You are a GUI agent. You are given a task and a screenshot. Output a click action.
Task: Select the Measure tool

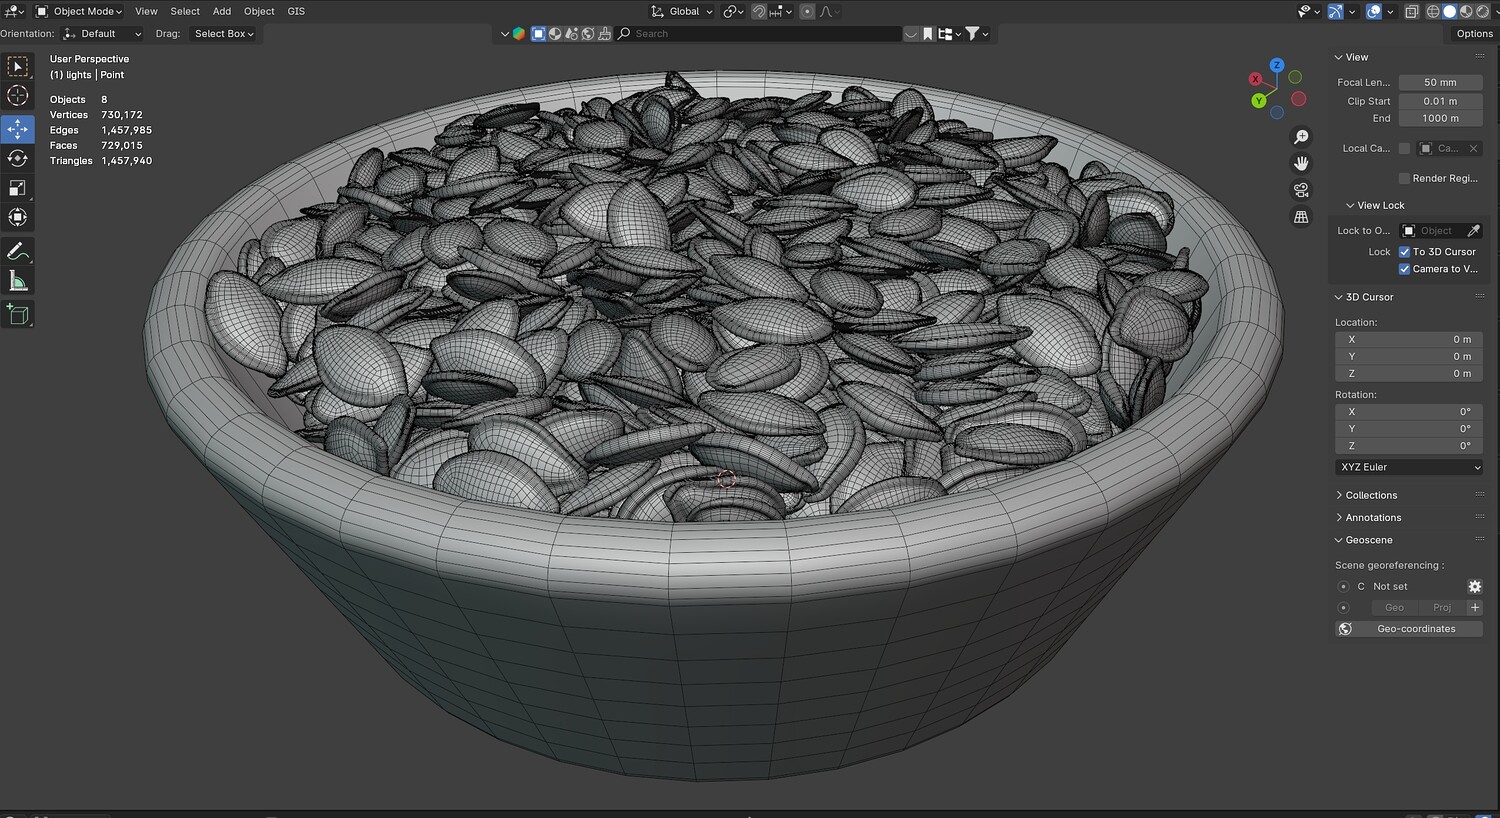(18, 281)
